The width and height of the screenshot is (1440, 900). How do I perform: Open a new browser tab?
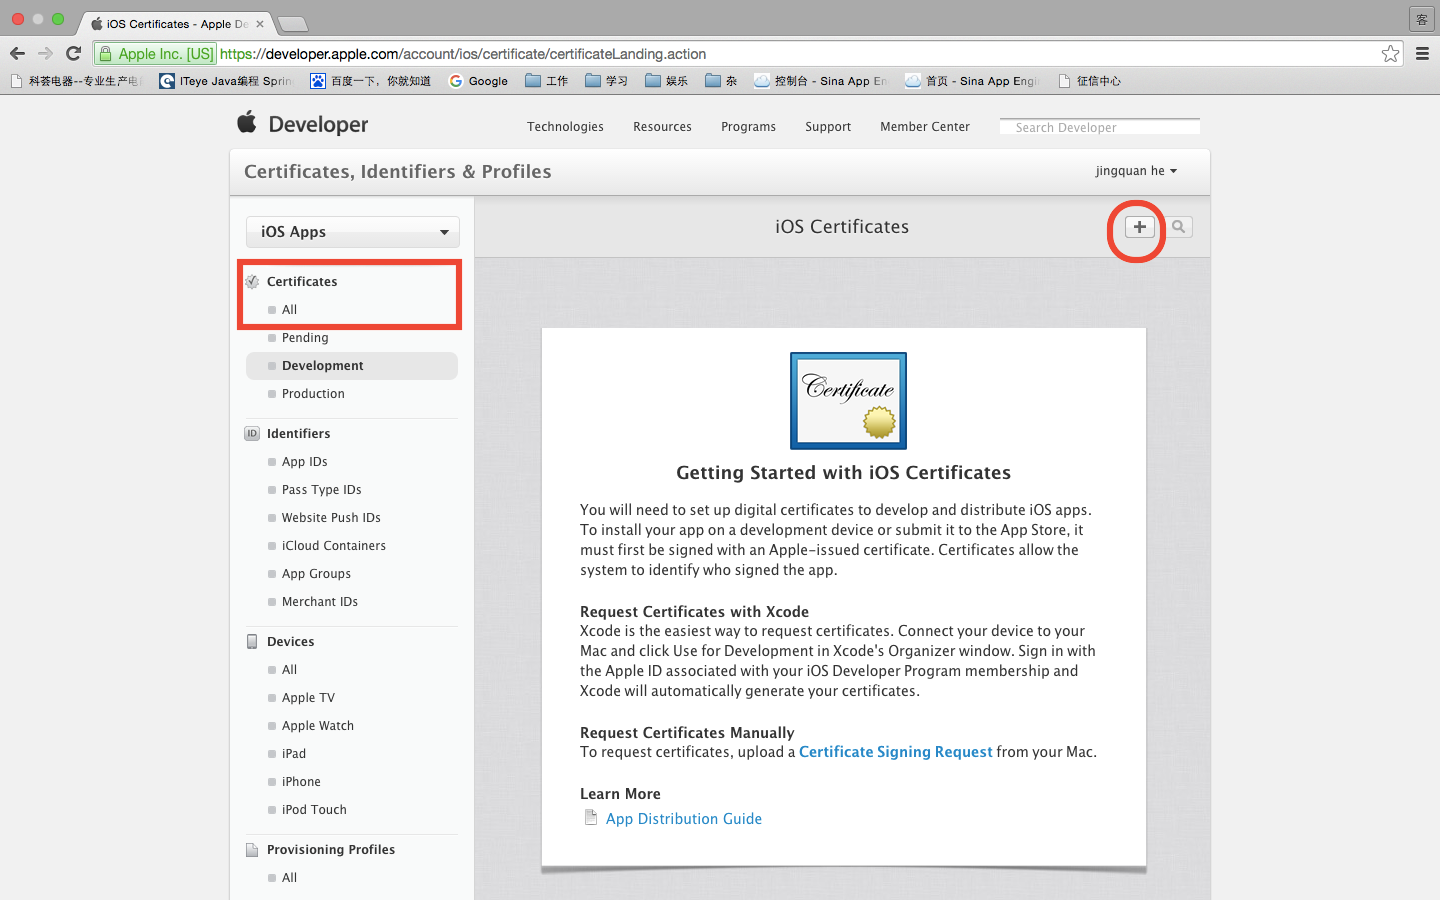(292, 23)
